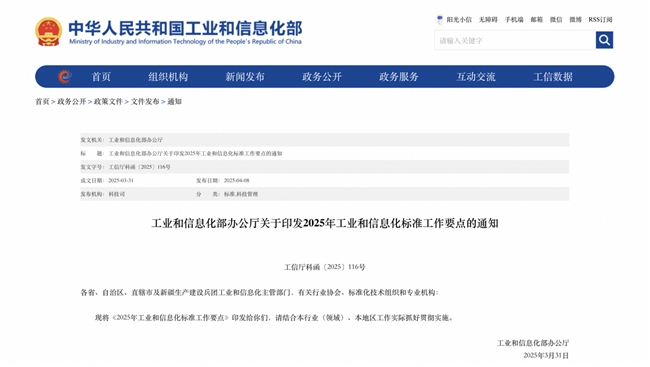The image size is (650, 367).
Task: Click the search magnifier icon button
Action: coord(604,40)
